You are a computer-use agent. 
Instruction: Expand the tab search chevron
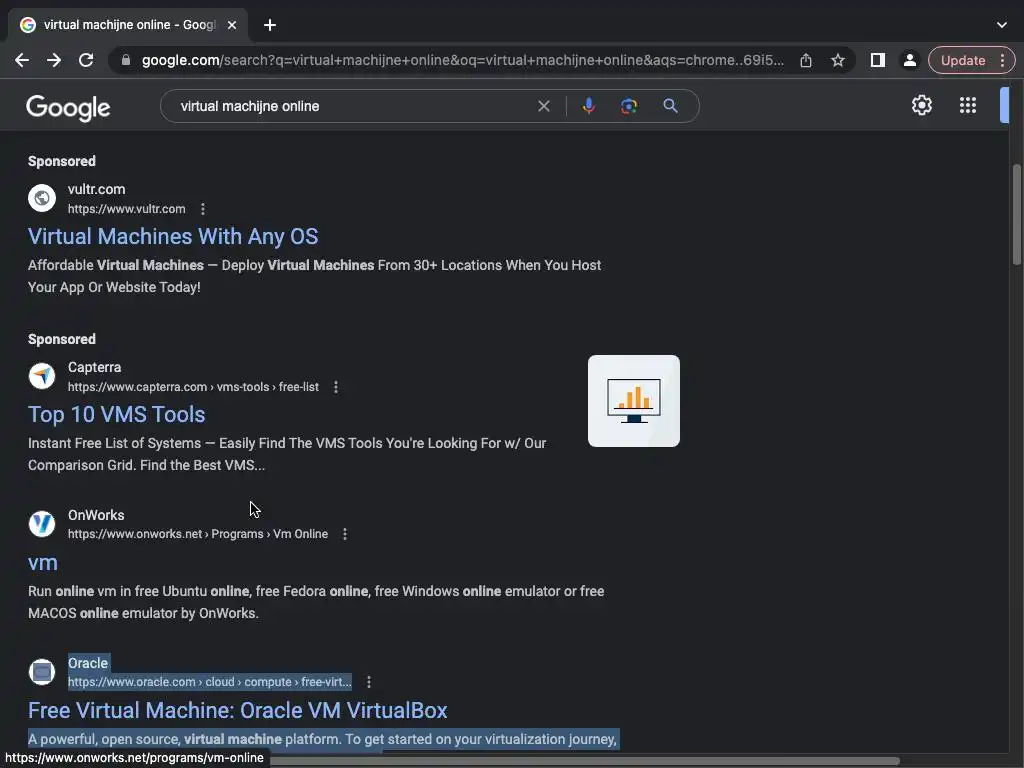pos(1002,25)
